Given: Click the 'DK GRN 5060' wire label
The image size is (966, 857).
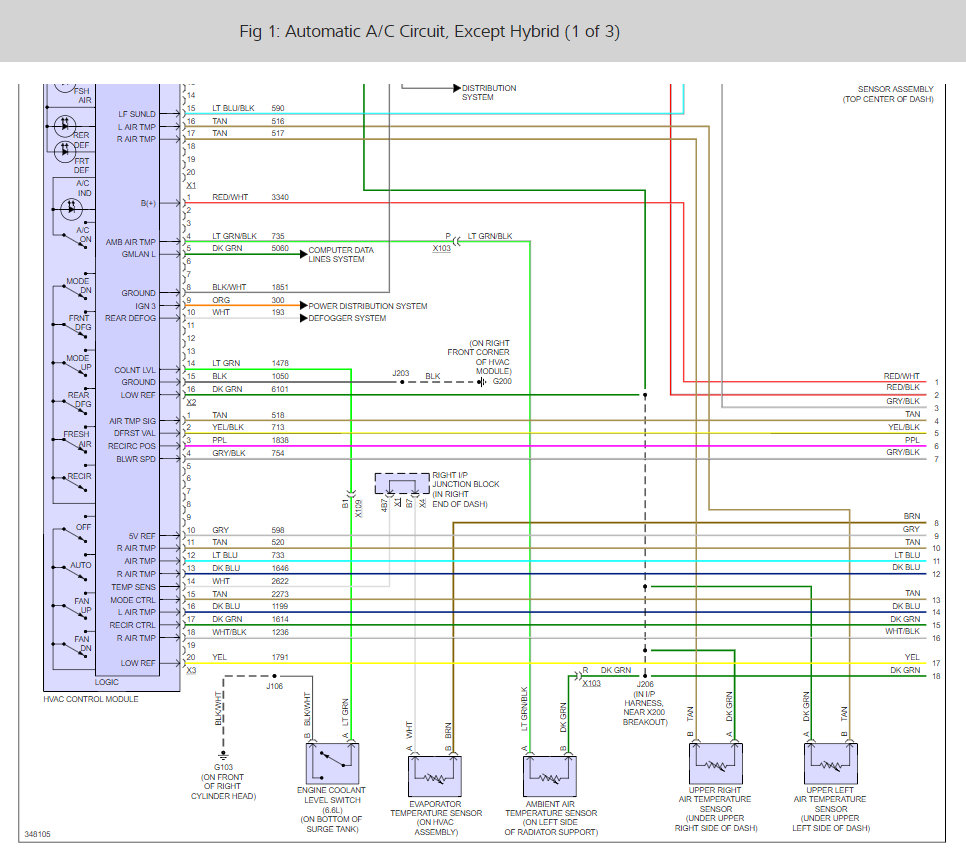Looking at the screenshot, I should tap(250, 248).
